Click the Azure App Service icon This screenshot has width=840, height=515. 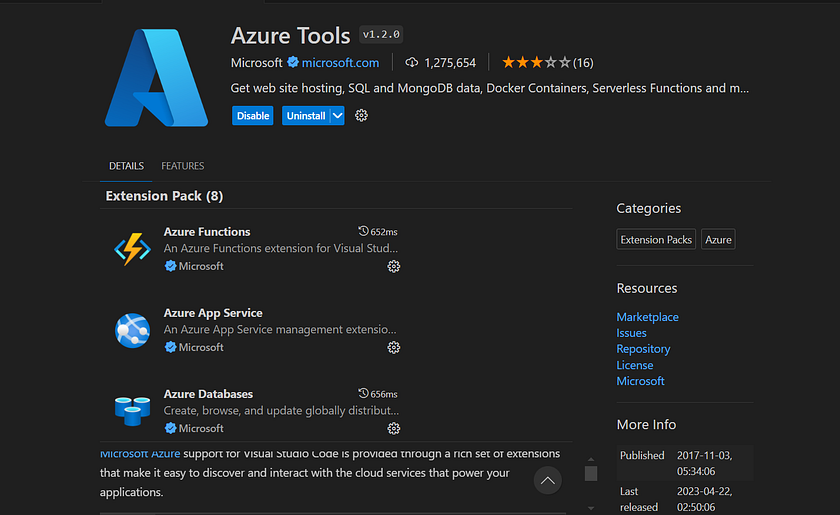click(x=132, y=329)
